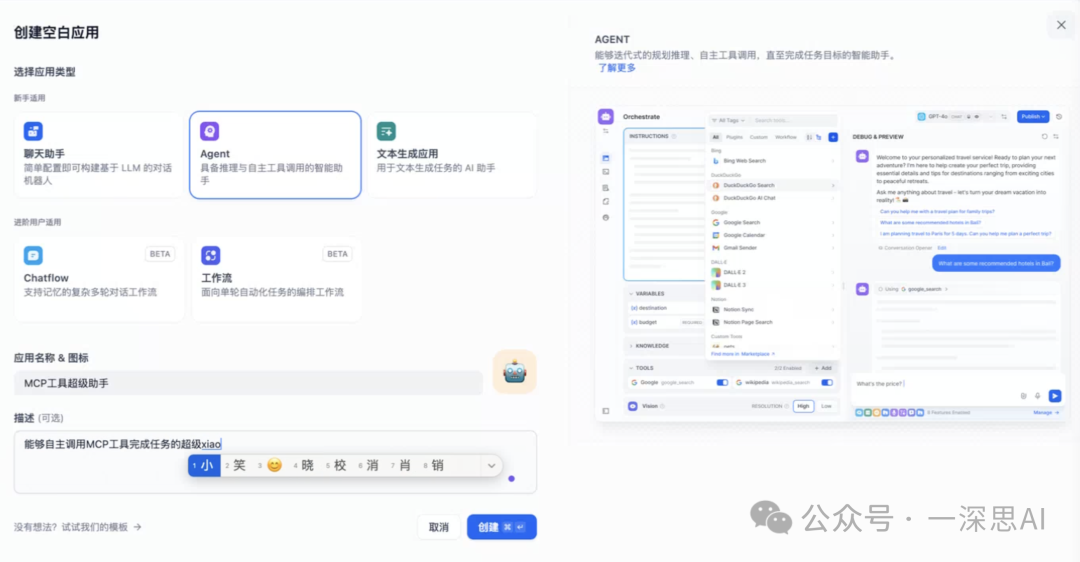Close the create app dialog with X
Screen dimensions: 1080x562
[1061, 25]
